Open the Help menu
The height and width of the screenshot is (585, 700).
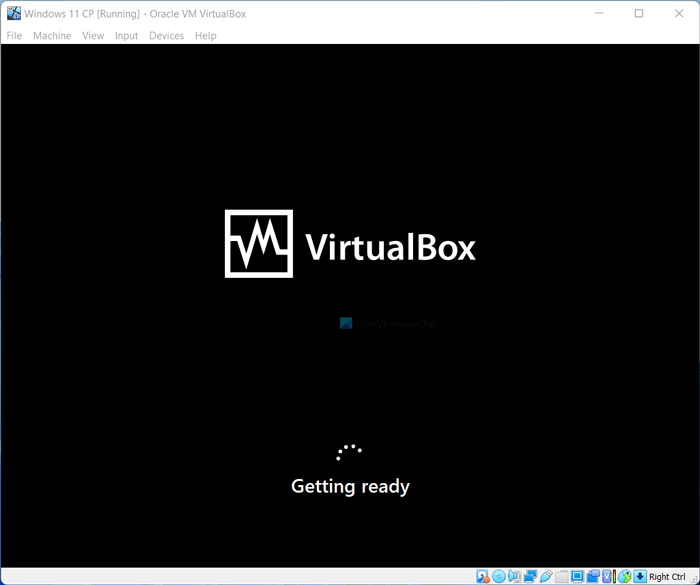[205, 36]
